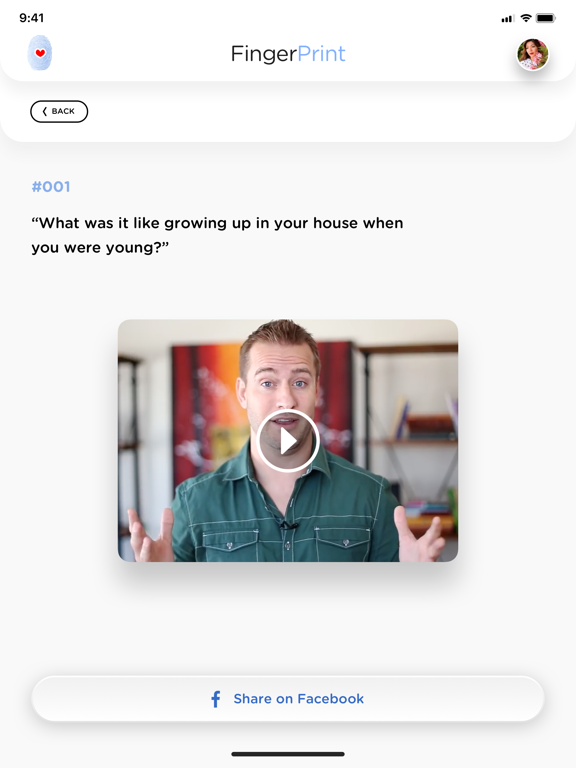Tap the Wi-Fi status icon
The image size is (576, 768).
click(526, 18)
